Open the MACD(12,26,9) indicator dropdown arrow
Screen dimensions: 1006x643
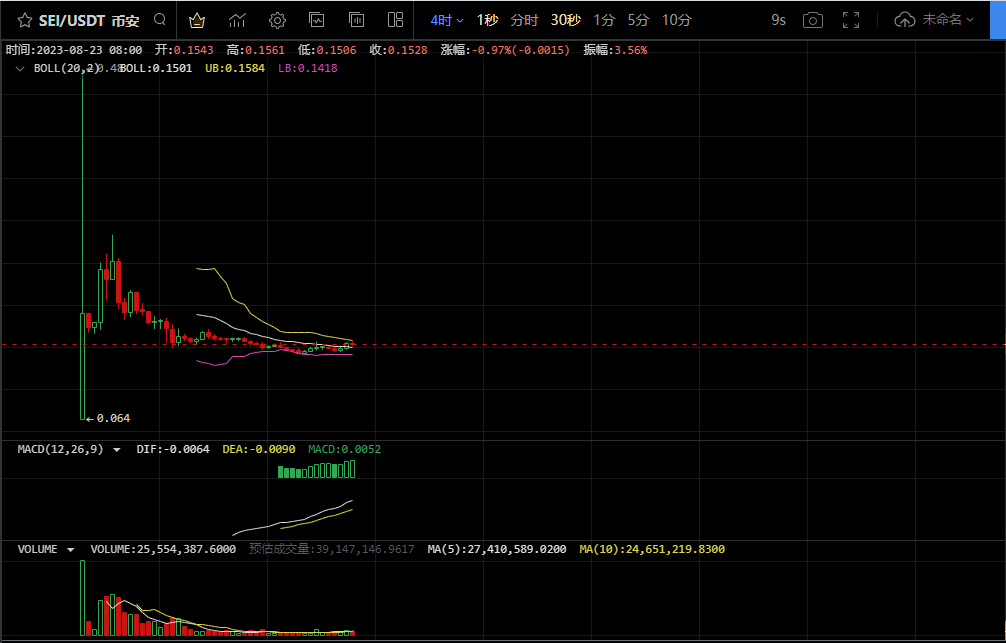pyautogui.click(x=117, y=450)
